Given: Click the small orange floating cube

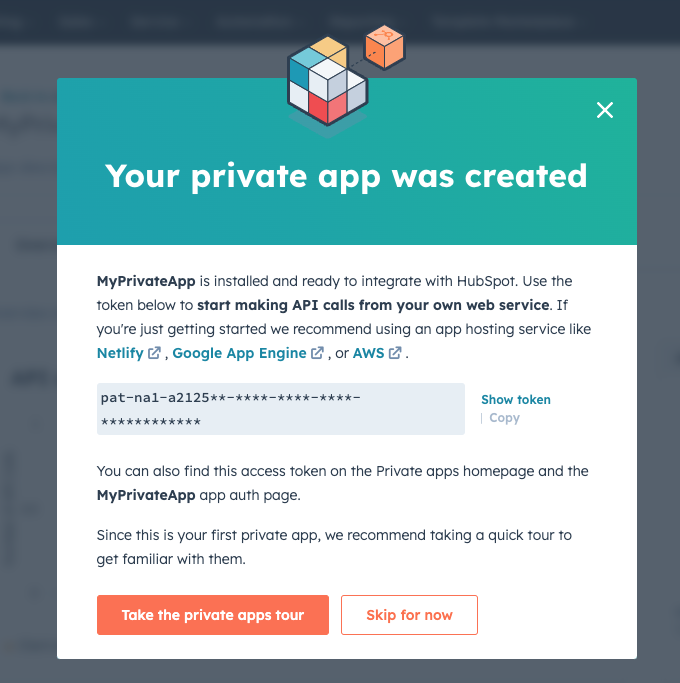Looking at the screenshot, I should click(384, 47).
